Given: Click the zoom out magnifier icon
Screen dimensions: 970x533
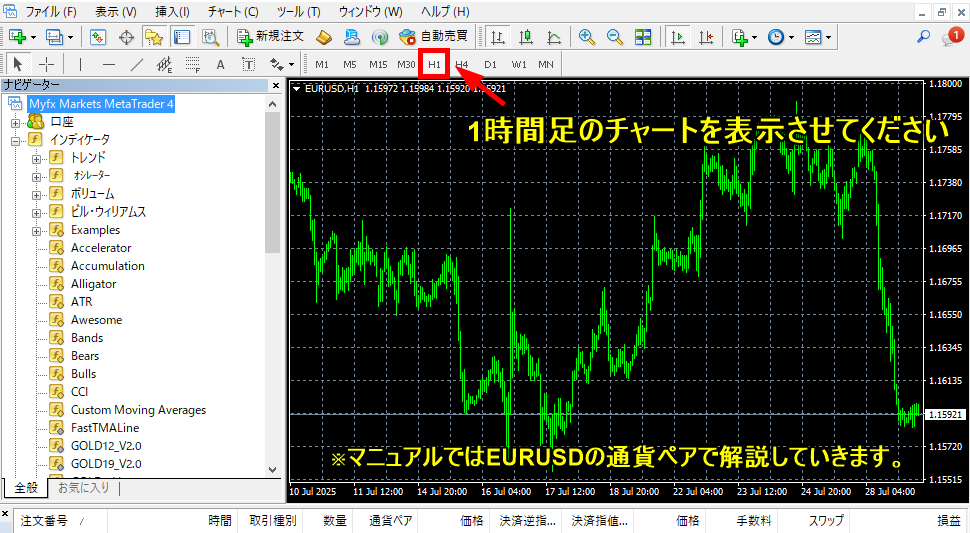Looking at the screenshot, I should (x=615, y=37).
